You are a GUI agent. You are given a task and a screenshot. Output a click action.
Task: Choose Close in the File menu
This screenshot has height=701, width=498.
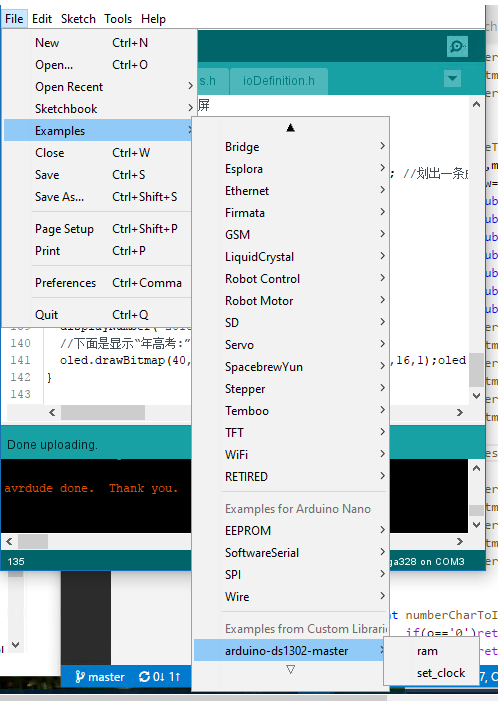(x=98, y=153)
